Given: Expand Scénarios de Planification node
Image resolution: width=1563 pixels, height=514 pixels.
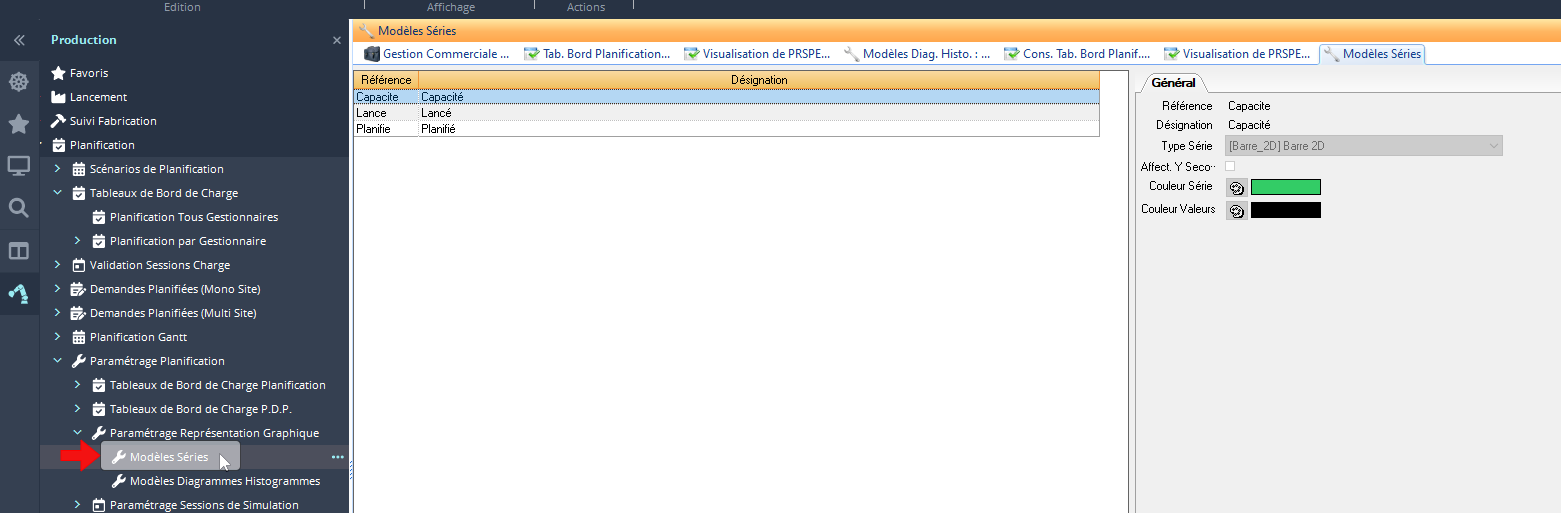Looking at the screenshot, I should click(x=58, y=169).
